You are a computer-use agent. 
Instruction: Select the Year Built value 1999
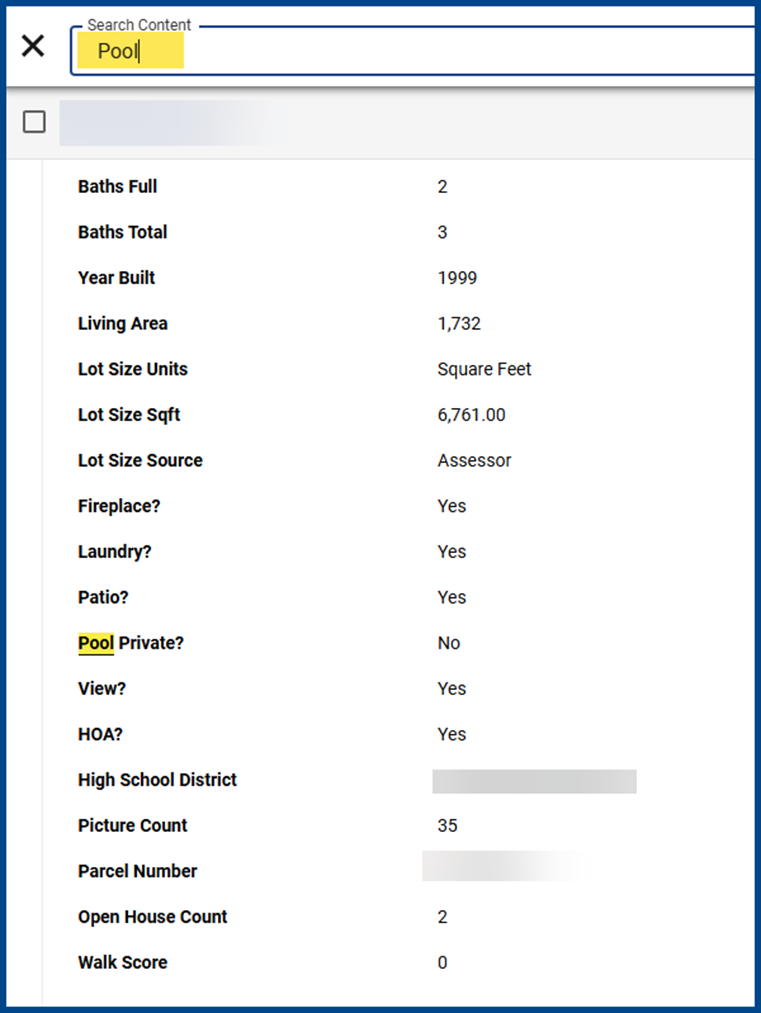point(457,278)
